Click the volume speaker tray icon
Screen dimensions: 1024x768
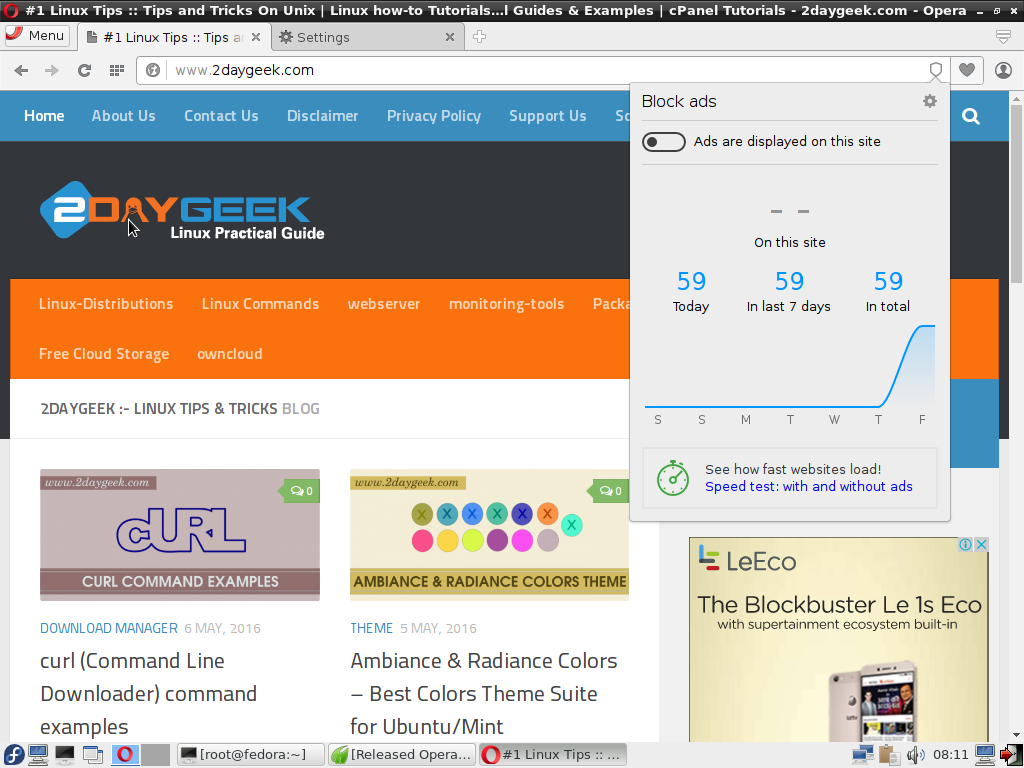coord(916,755)
